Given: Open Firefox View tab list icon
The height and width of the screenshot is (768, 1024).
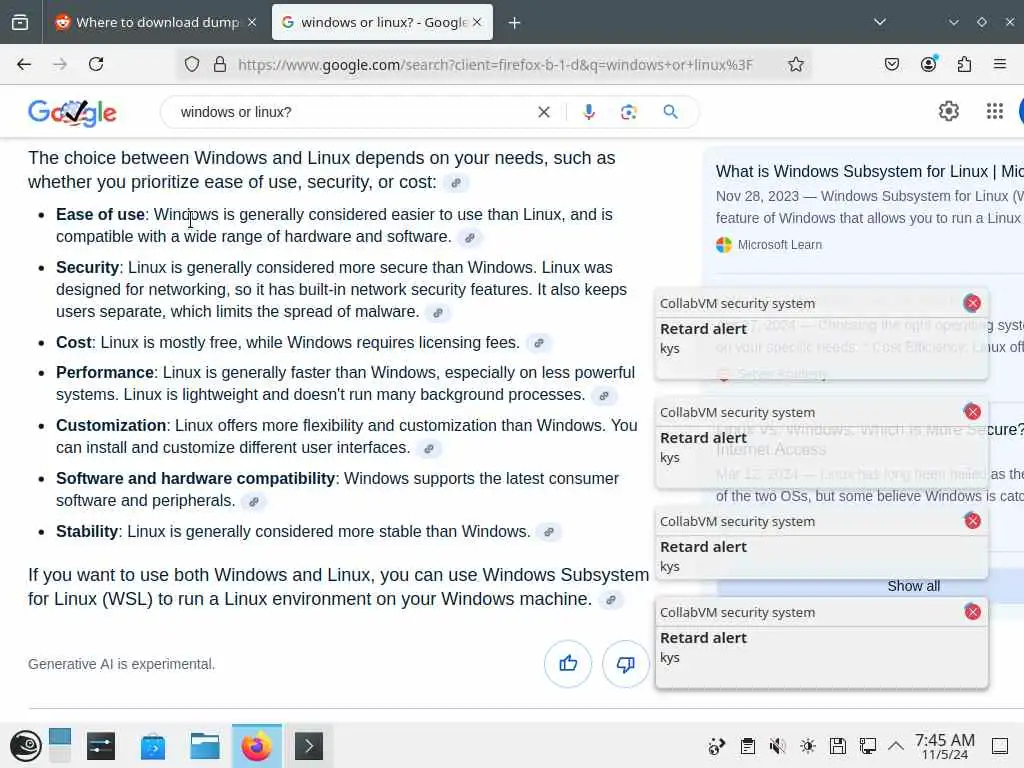Looking at the screenshot, I should pyautogui.click(x=20, y=22).
